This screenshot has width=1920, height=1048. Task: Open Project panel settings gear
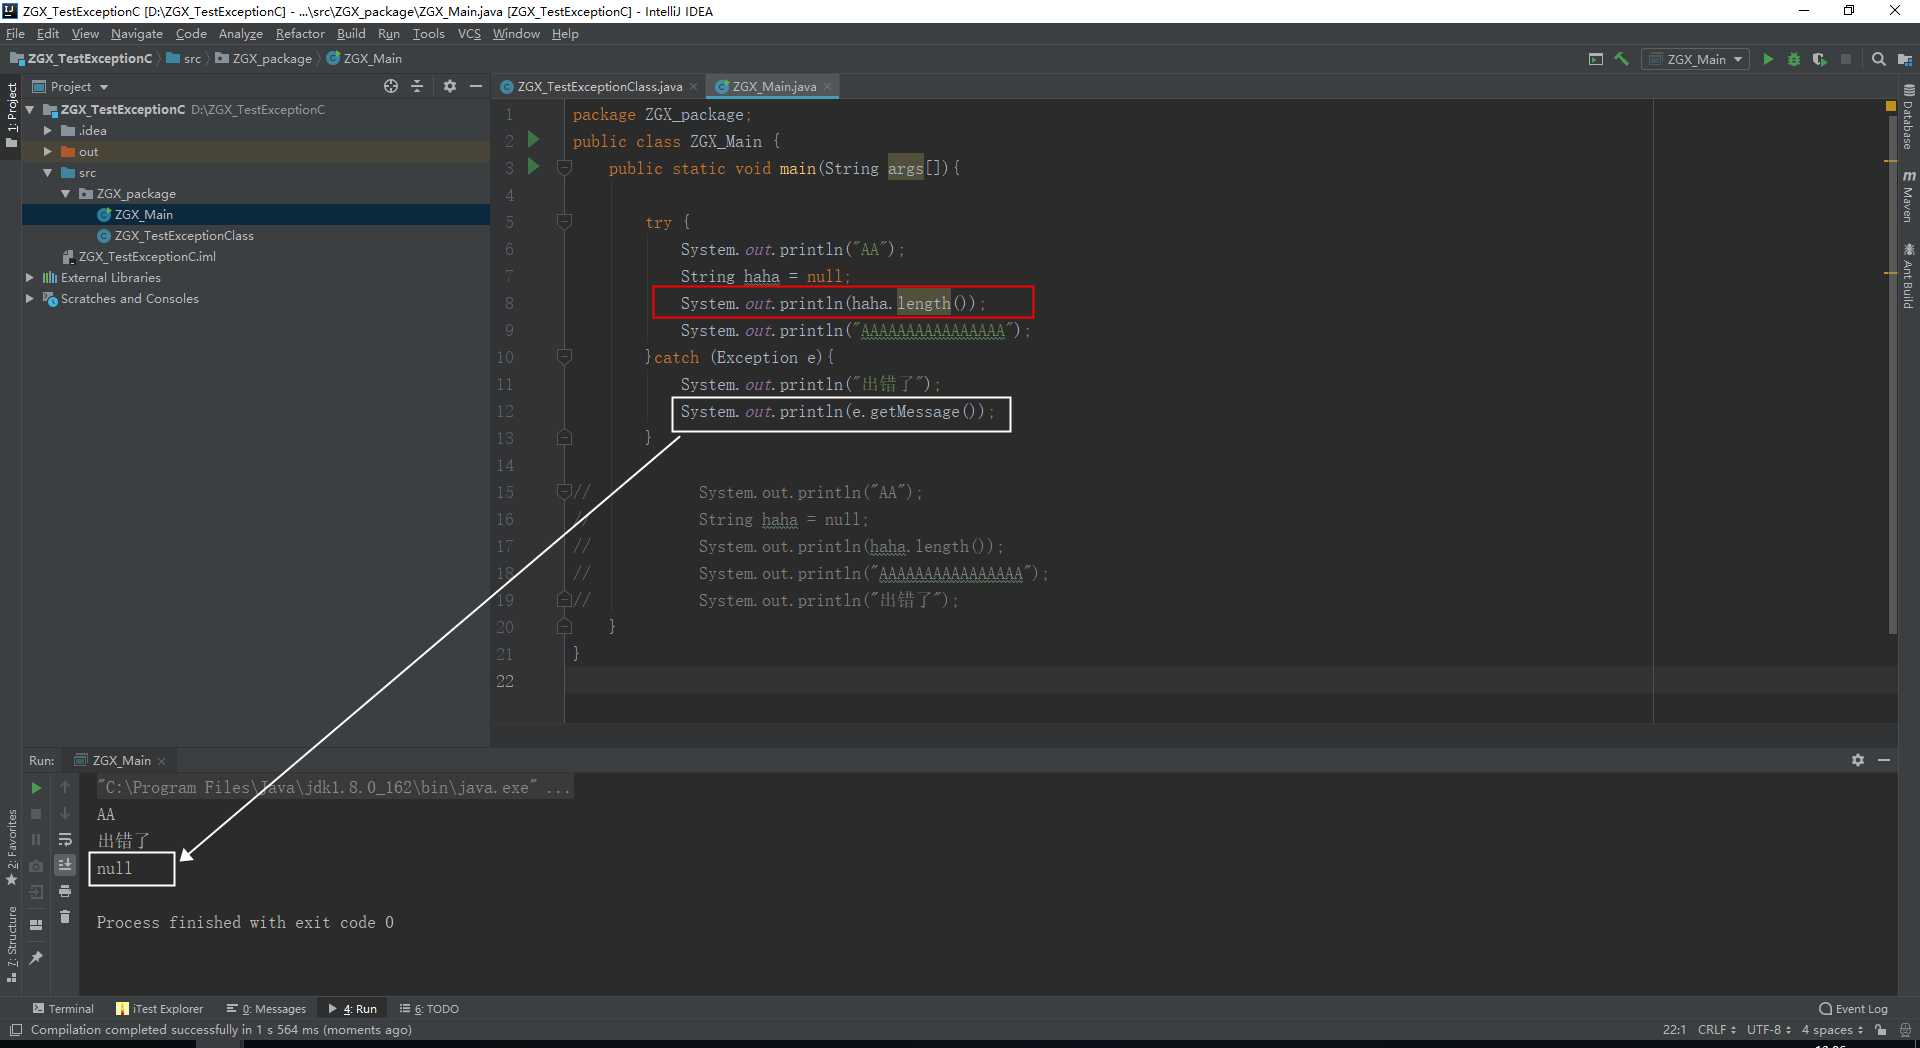[450, 87]
